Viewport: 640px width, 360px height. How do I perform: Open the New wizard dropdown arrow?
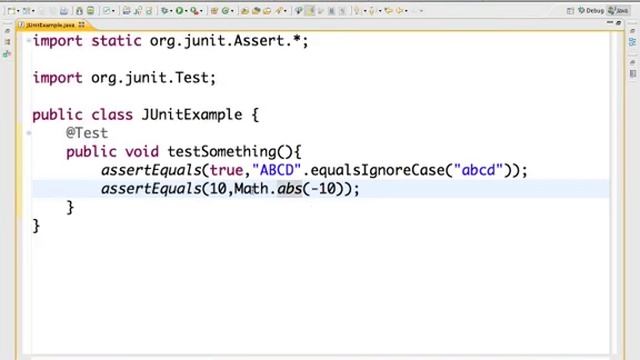pos(18,11)
